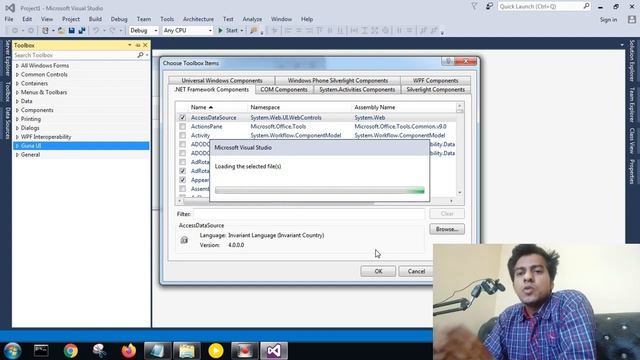This screenshot has height=360, width=640.
Task: Click the Find in Files toolbar icon
Action: pyautogui.click(x=254, y=31)
